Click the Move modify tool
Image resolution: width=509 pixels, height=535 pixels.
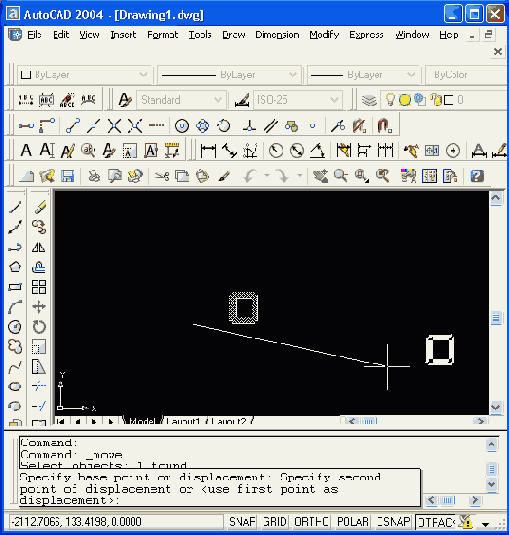click(39, 307)
